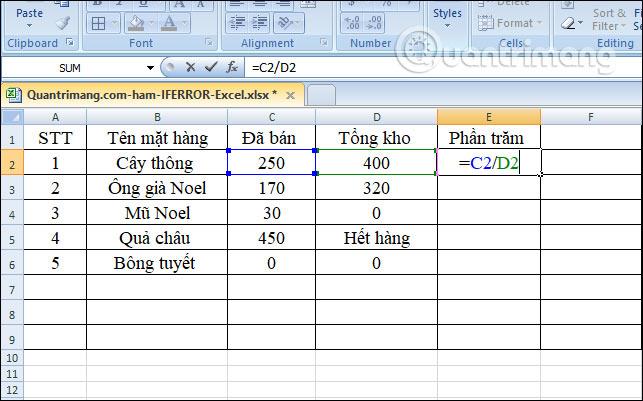
Task: Select the row 7 header
Action: pyautogui.click(x=12, y=288)
